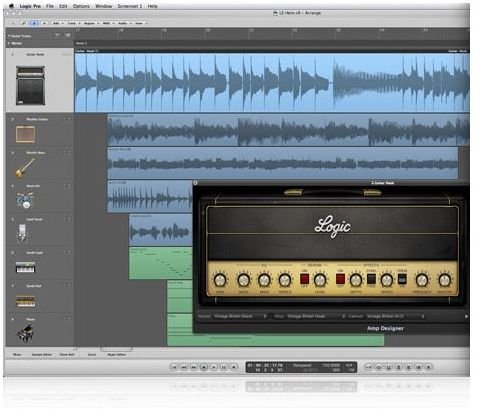This screenshot has width=480, height=409.
Task: Toggle the Sync/Free switch on amp
Action: (371, 279)
